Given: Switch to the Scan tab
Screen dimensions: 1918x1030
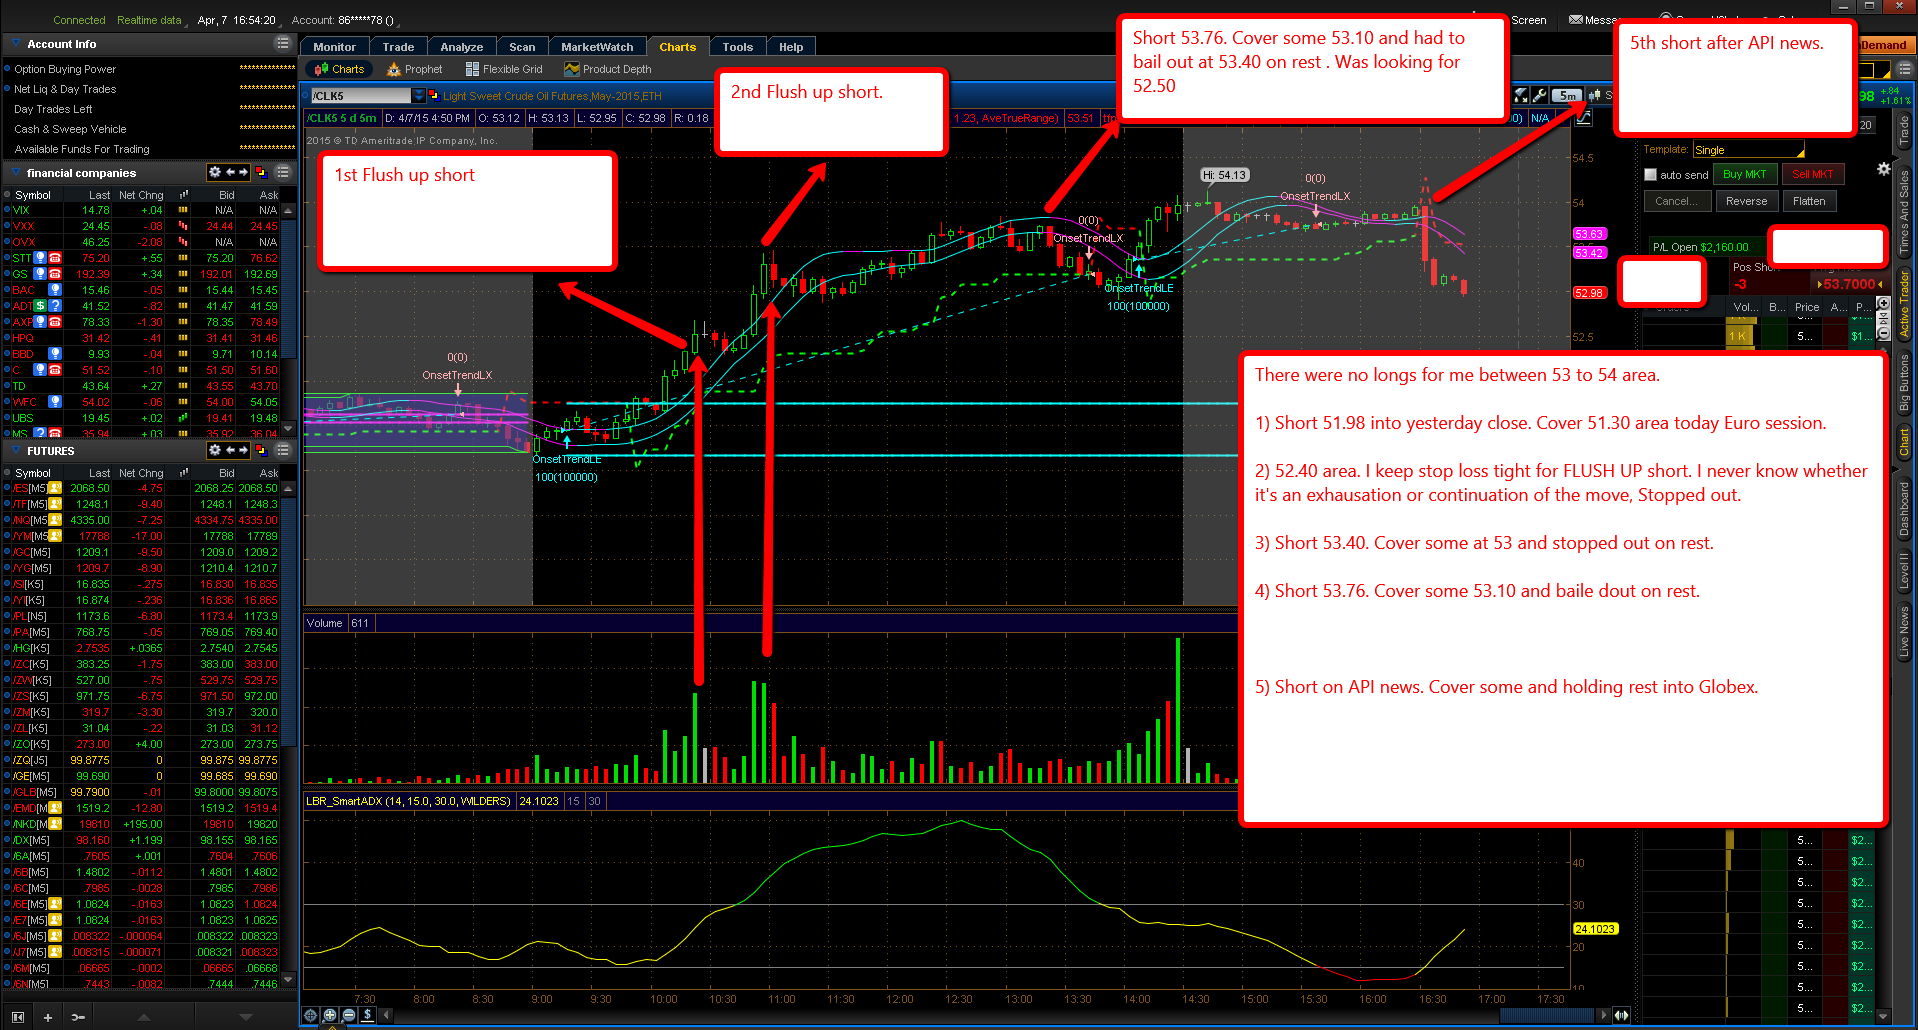Looking at the screenshot, I should (522, 47).
